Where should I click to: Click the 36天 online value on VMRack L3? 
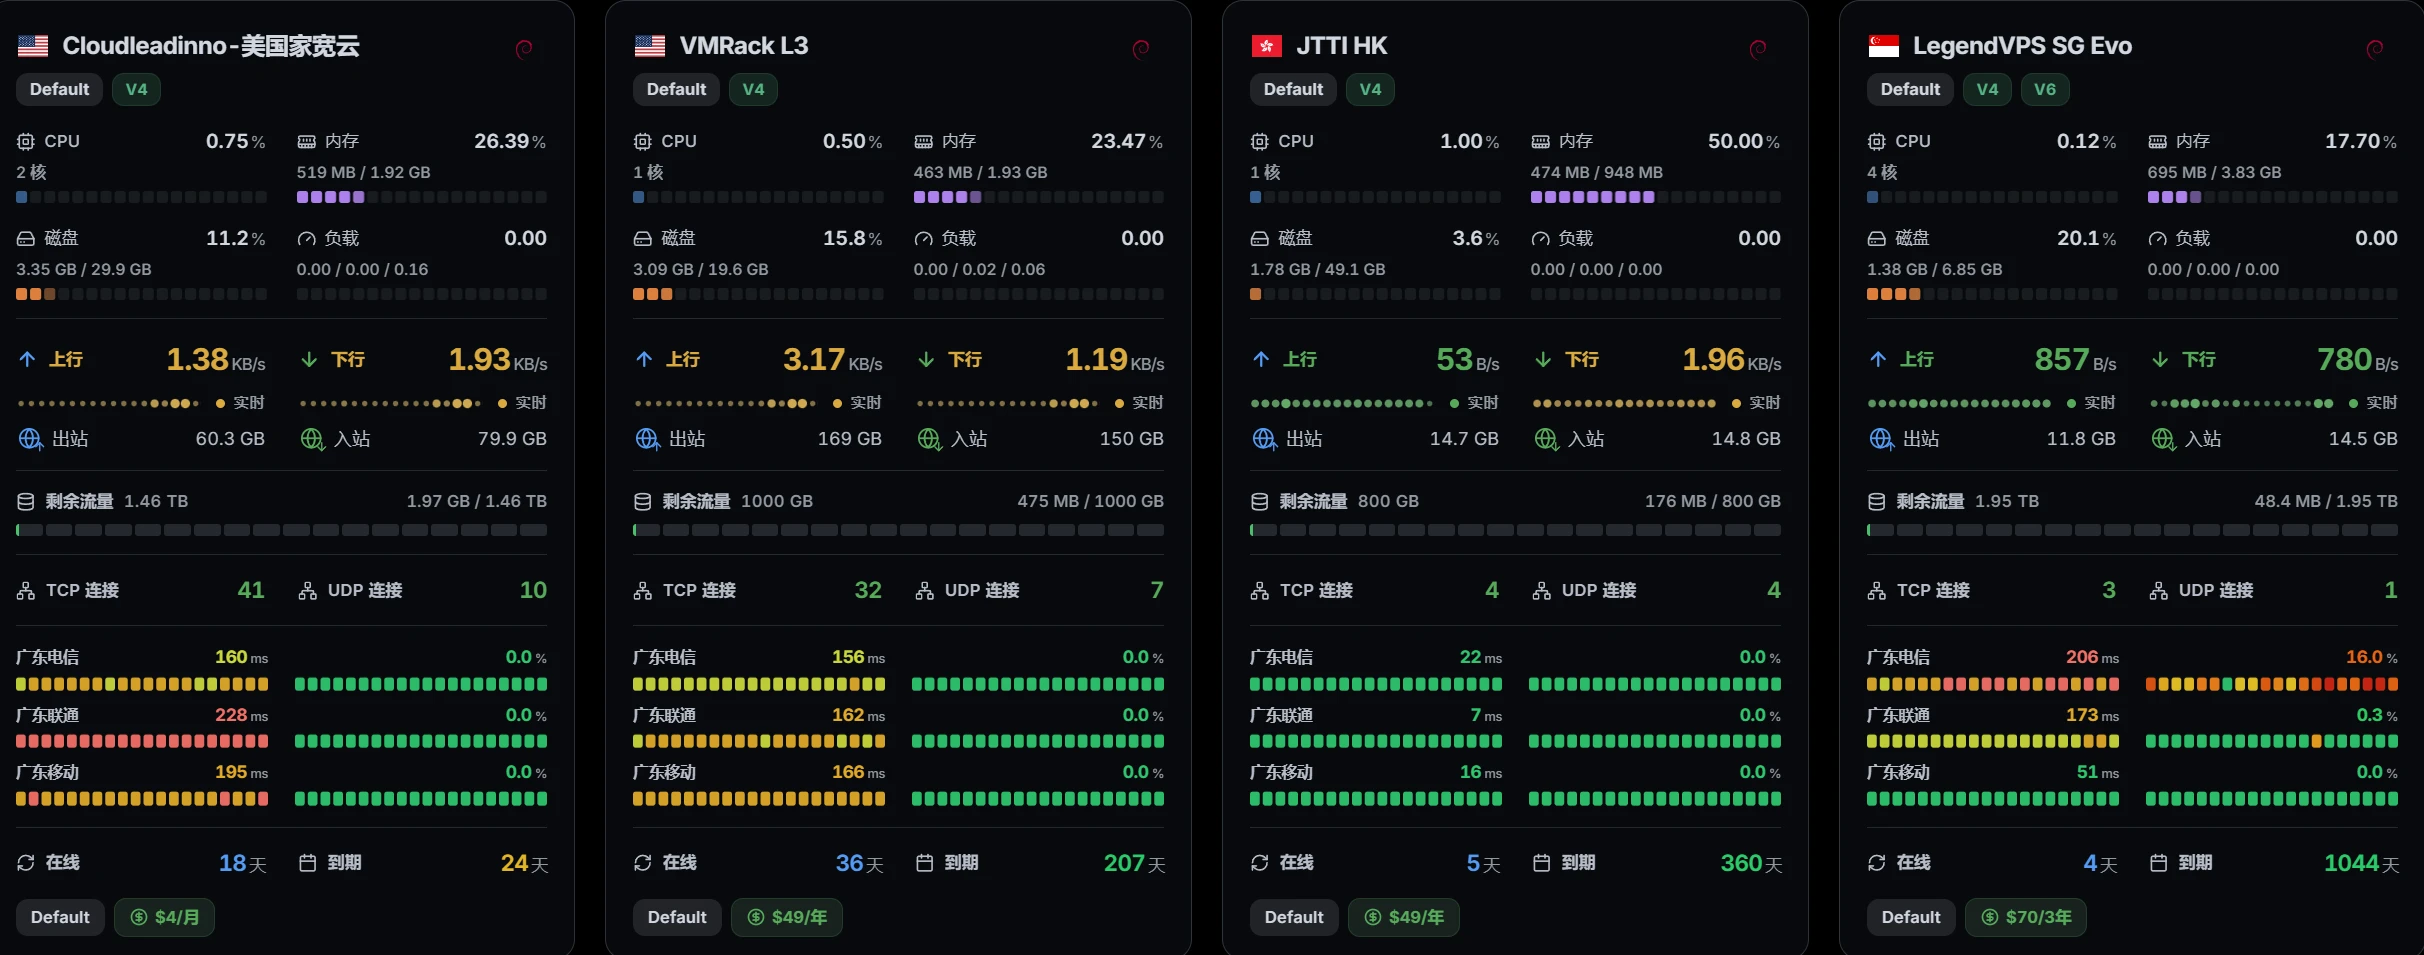tap(860, 863)
